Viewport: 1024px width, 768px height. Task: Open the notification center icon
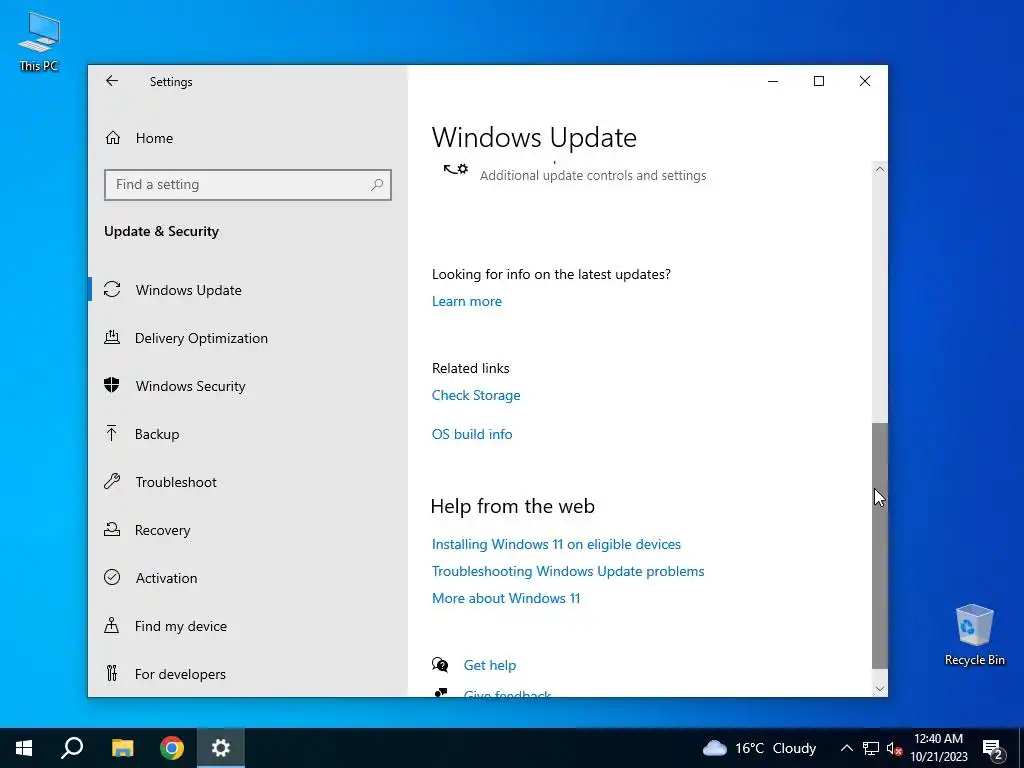pos(993,749)
